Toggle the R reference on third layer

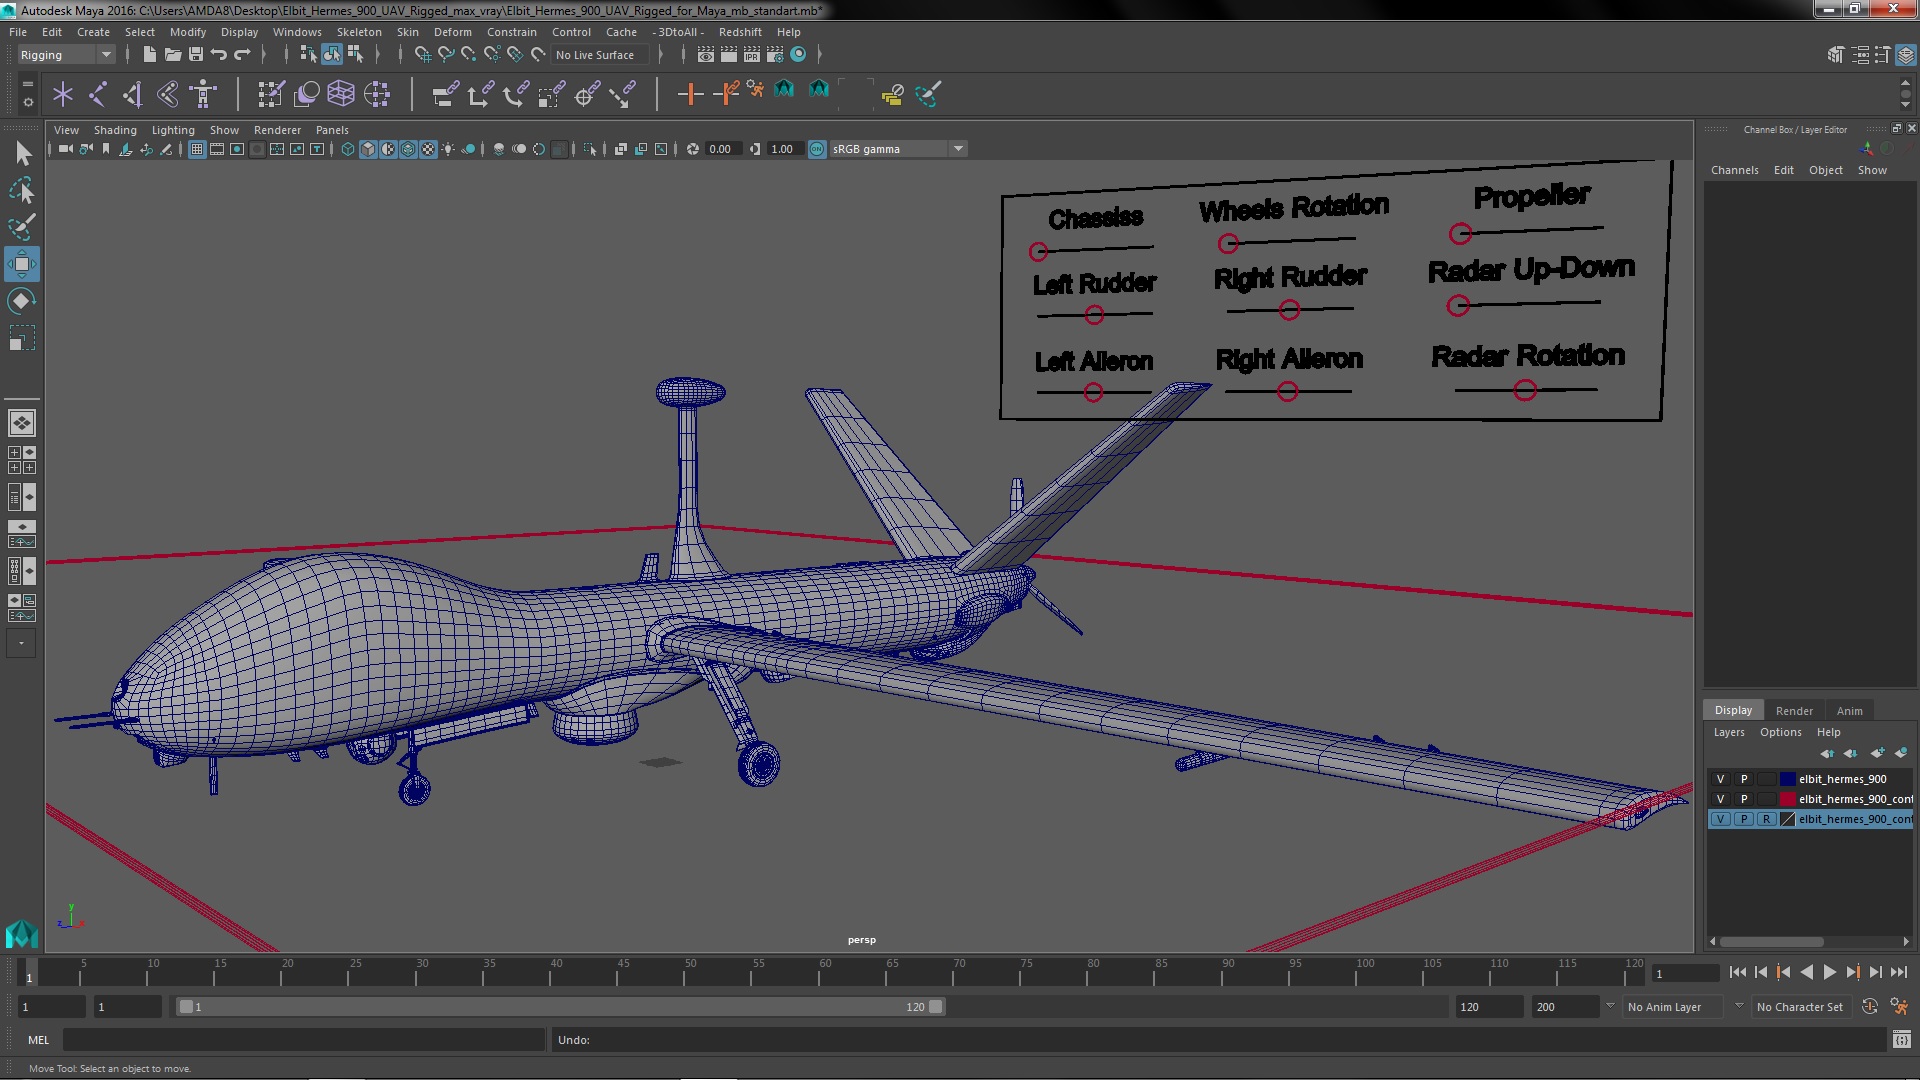1766,819
